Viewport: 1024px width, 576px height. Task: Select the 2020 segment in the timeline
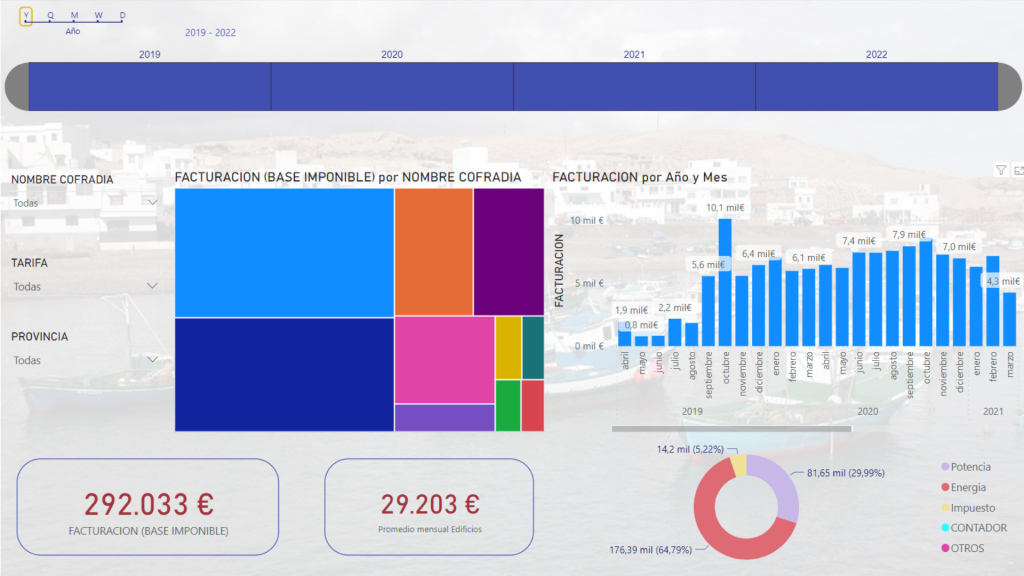(392, 87)
